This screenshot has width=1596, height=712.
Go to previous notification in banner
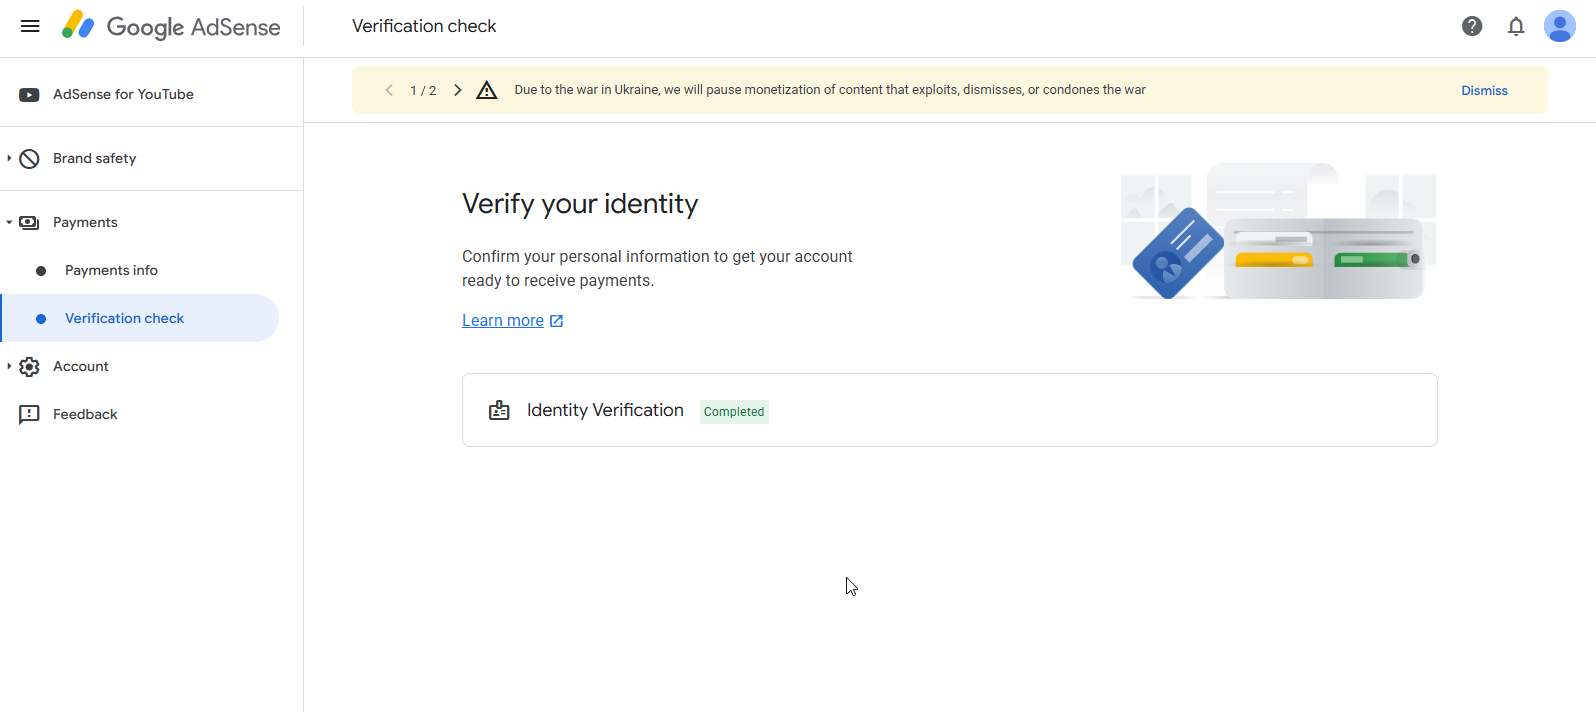(389, 90)
